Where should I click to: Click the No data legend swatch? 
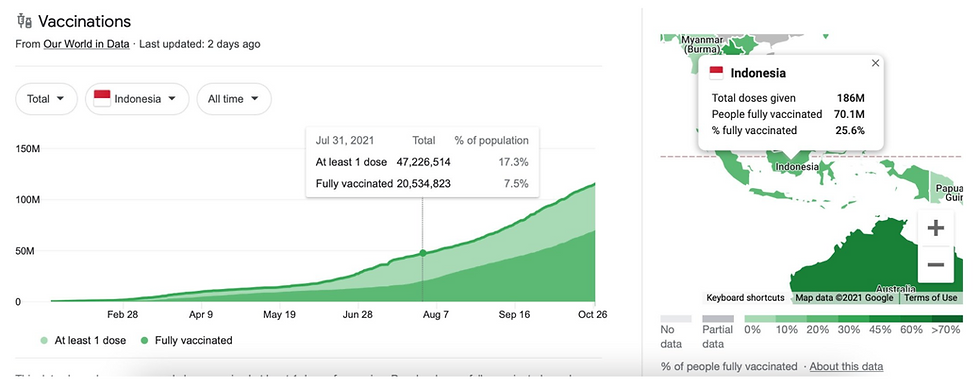tap(676, 319)
